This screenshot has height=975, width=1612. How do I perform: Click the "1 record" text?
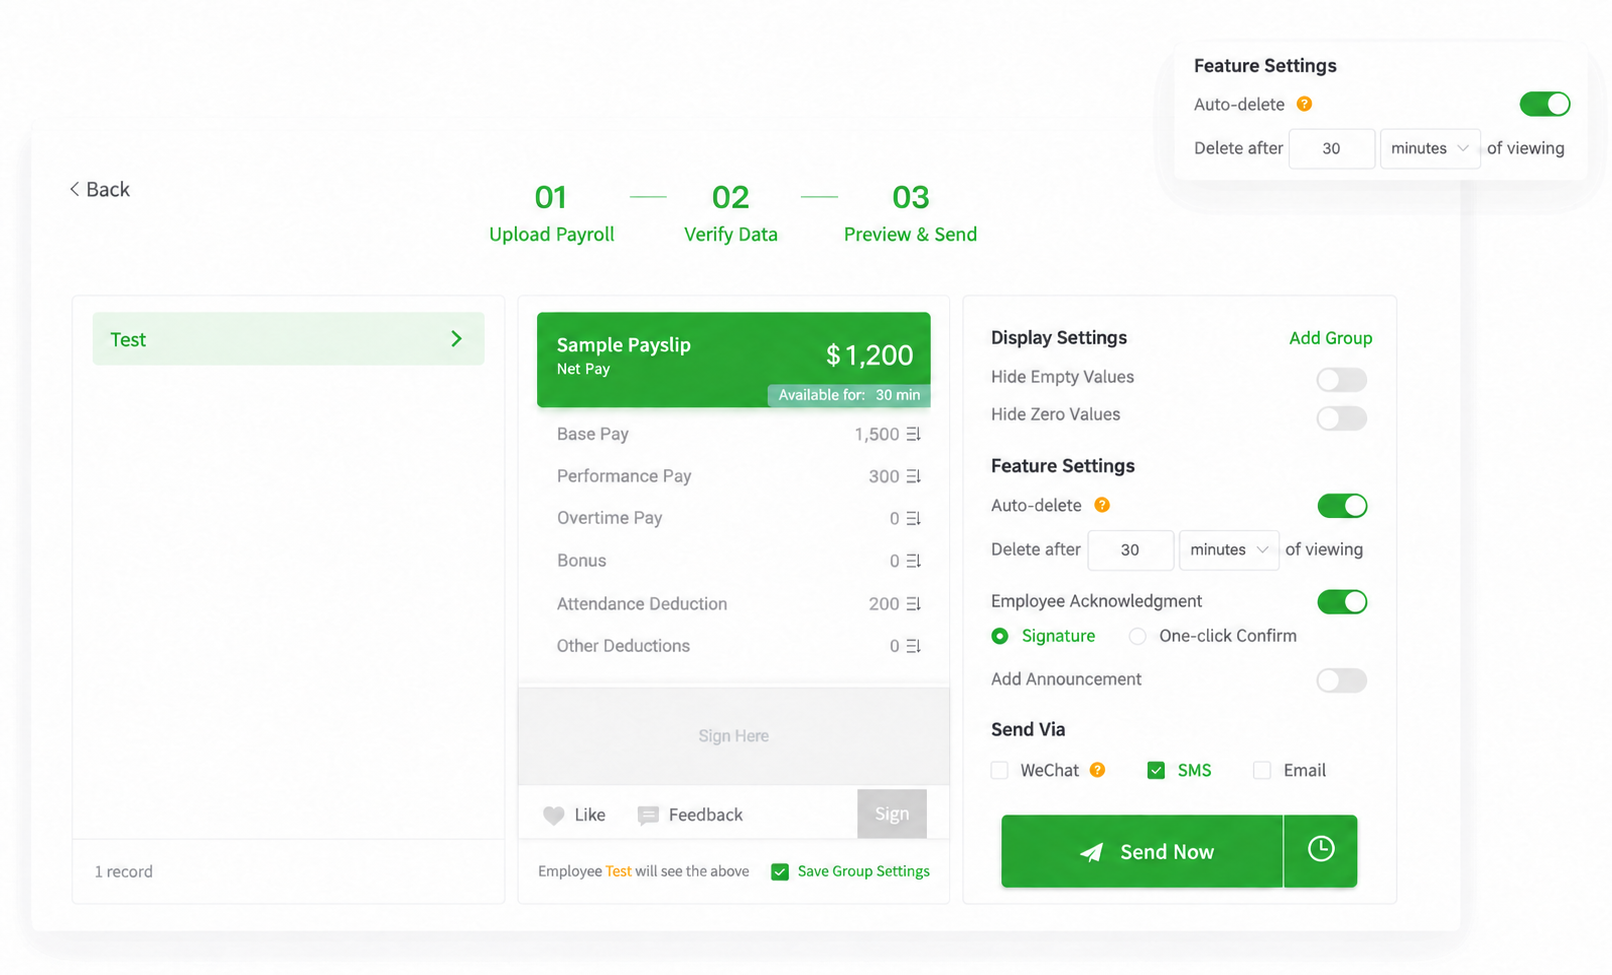click(124, 872)
